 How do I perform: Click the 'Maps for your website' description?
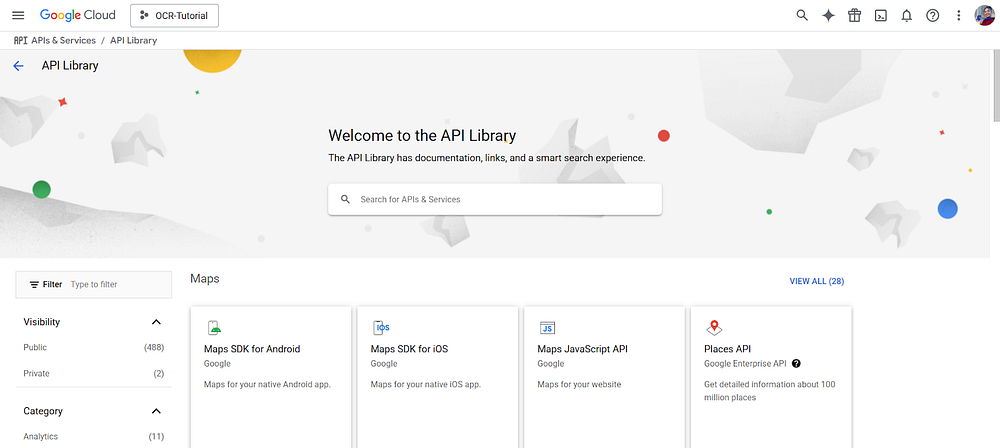pyautogui.click(x=579, y=385)
